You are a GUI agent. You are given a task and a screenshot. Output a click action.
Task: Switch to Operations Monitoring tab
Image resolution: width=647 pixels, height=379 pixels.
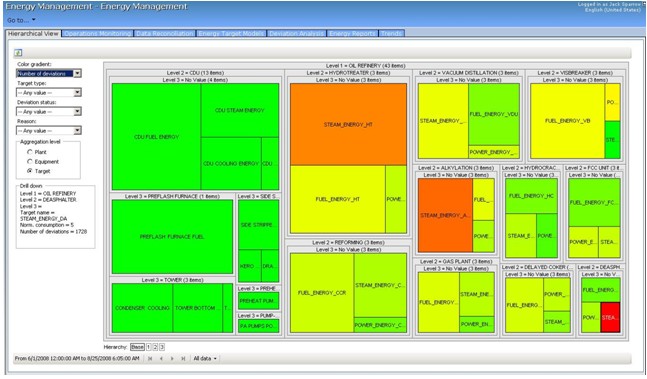coord(98,33)
